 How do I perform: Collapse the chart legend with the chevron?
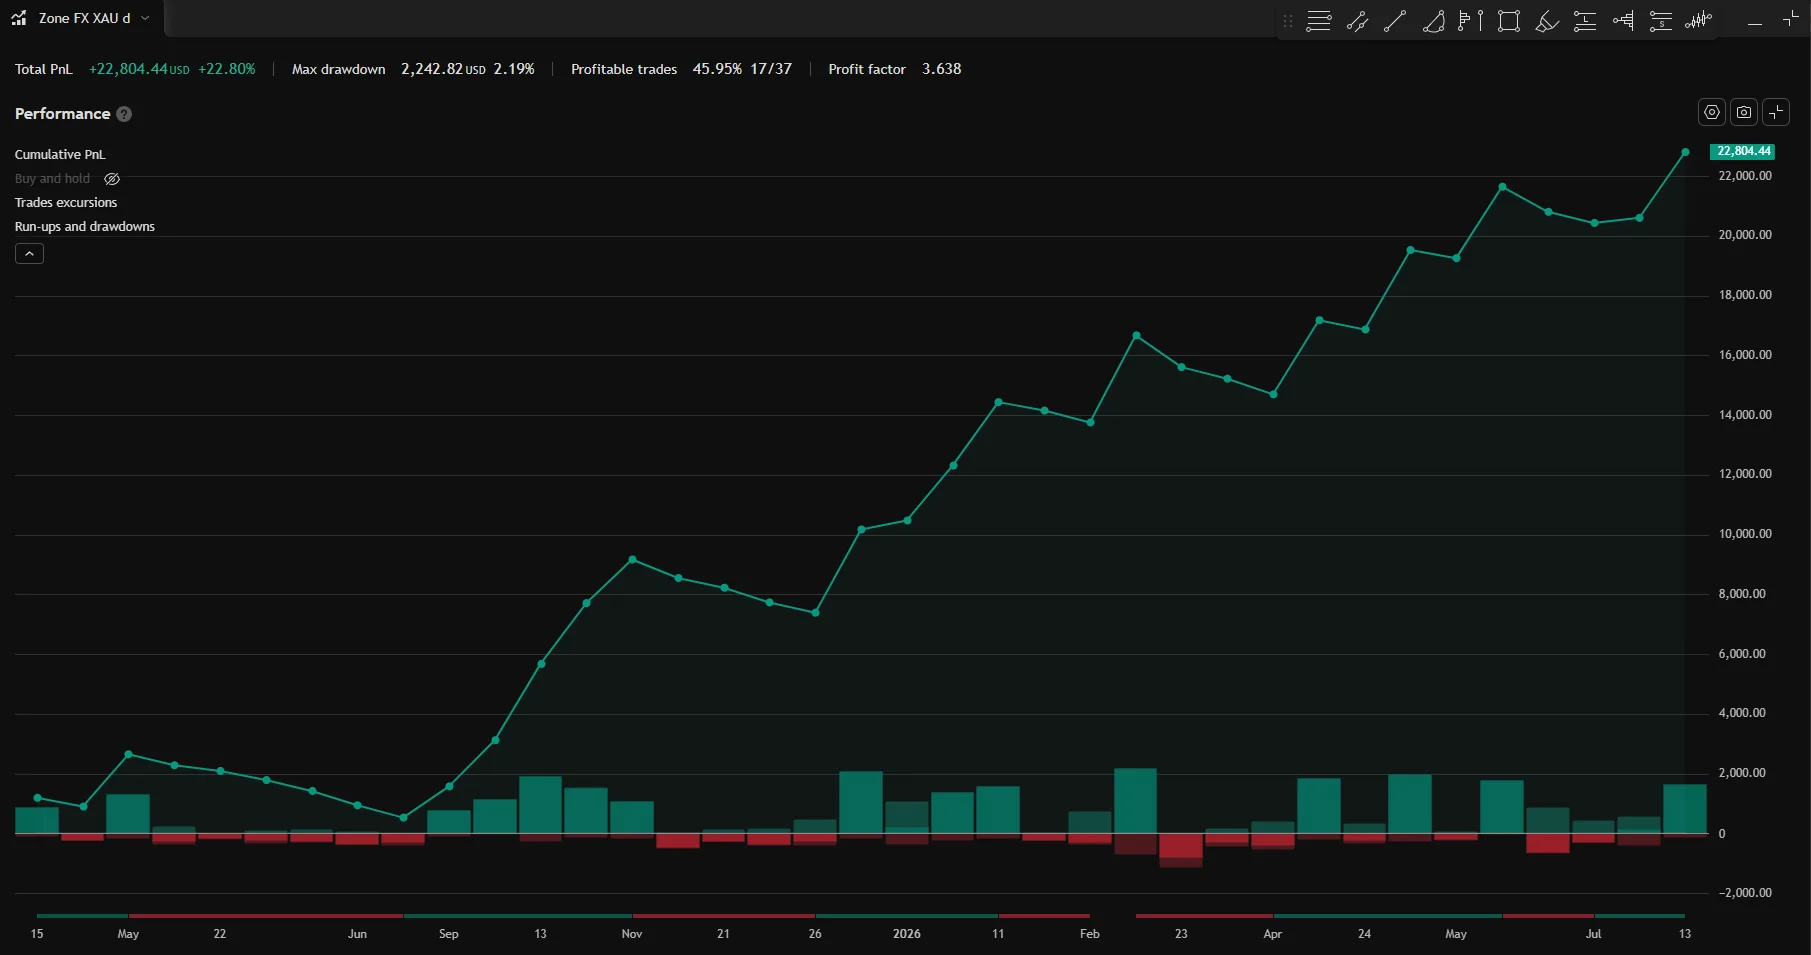click(29, 254)
